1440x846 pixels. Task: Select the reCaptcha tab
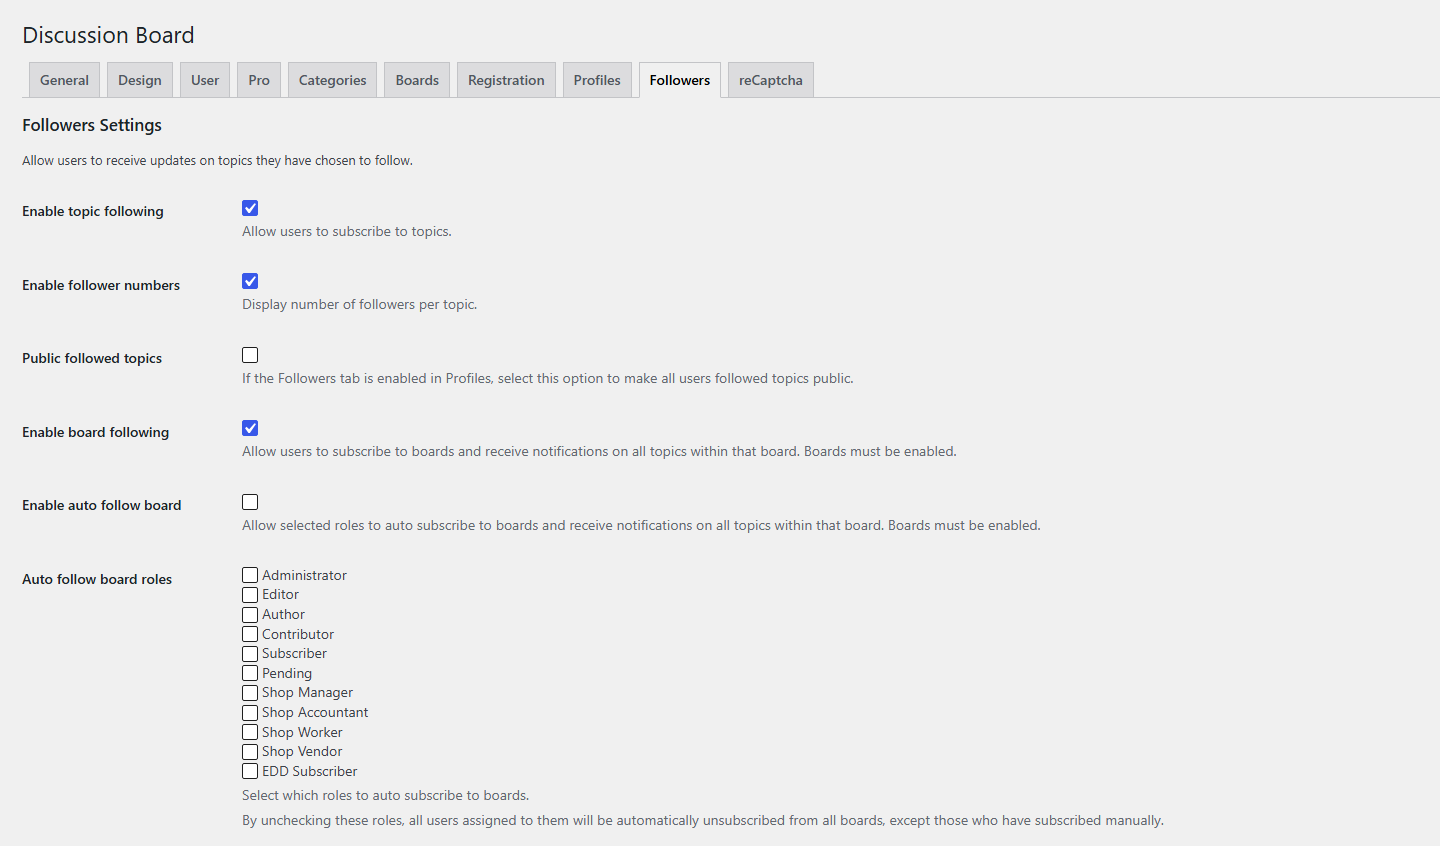771,80
